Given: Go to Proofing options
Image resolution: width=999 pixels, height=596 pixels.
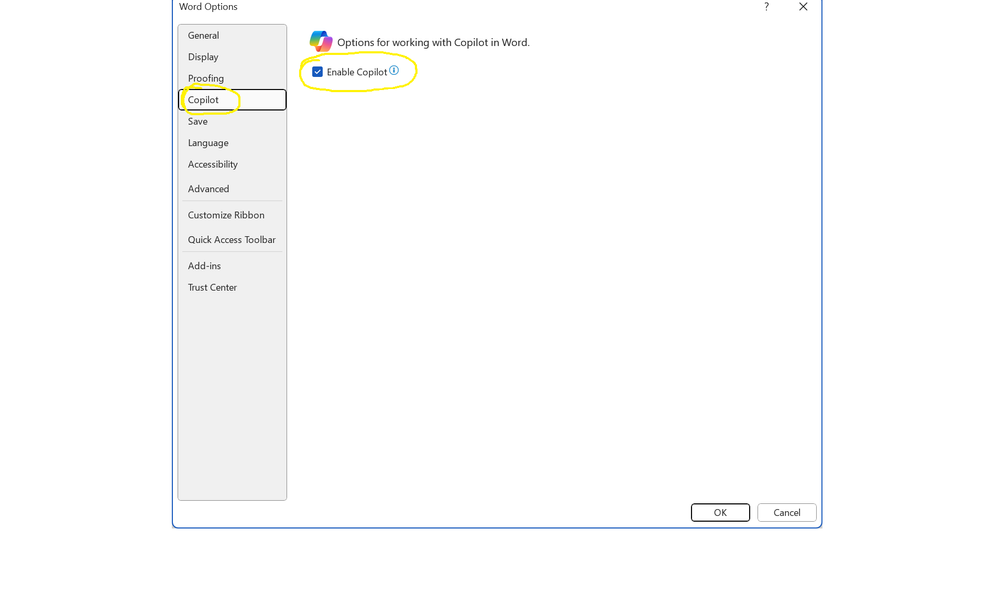Looking at the screenshot, I should click(232, 78).
